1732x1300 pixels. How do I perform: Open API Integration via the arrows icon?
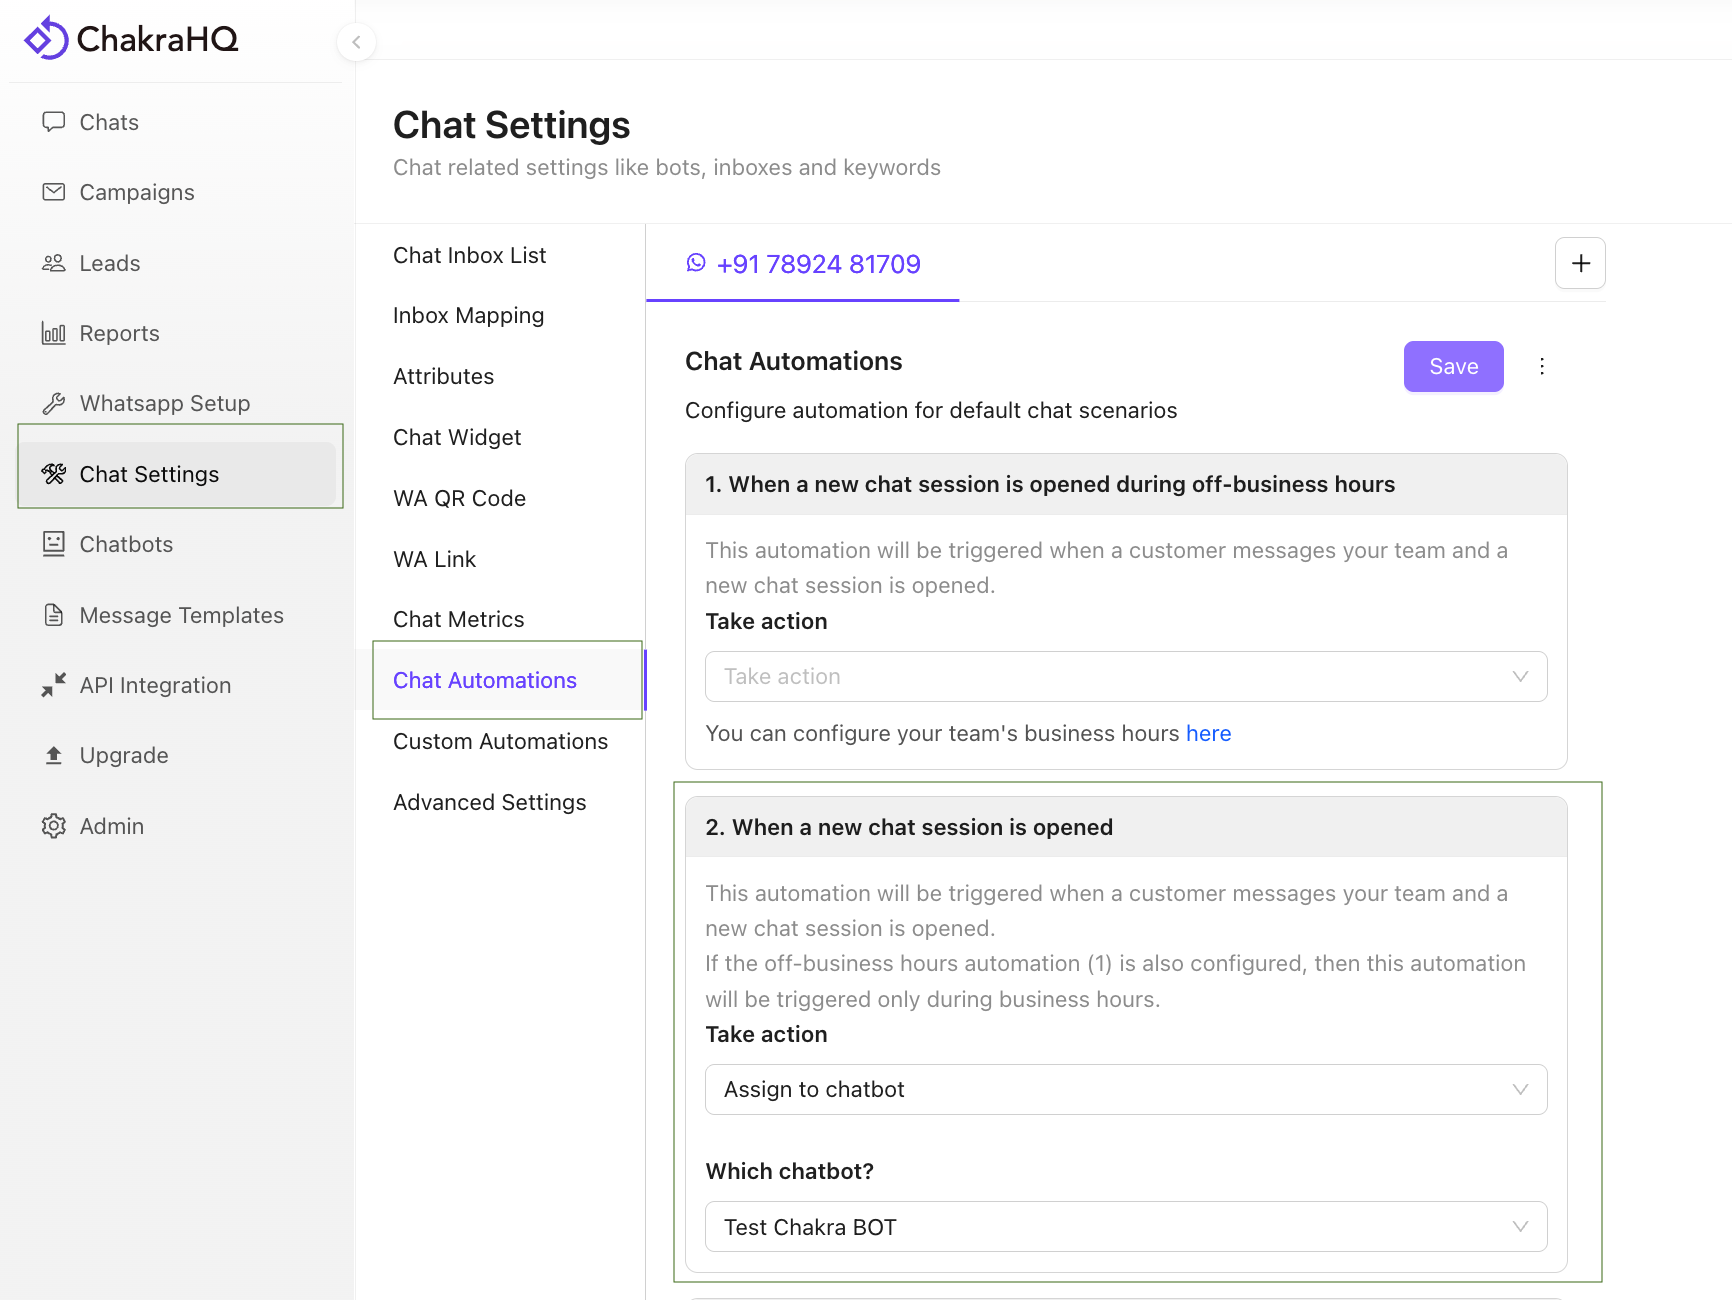click(54, 685)
